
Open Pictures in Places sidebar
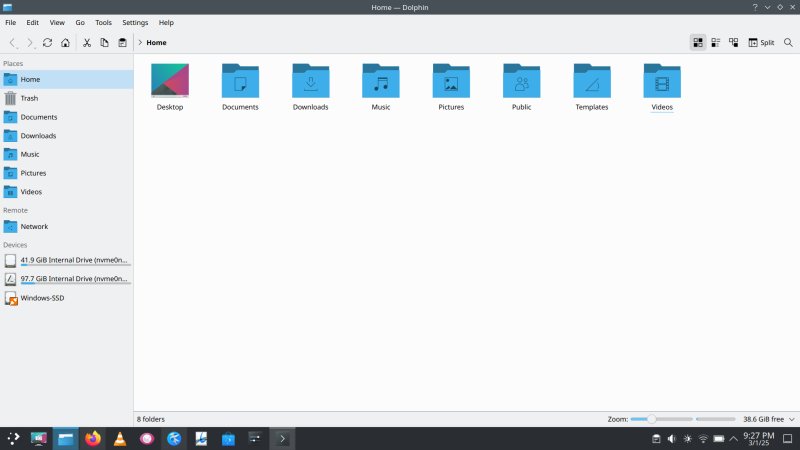[x=66, y=173]
